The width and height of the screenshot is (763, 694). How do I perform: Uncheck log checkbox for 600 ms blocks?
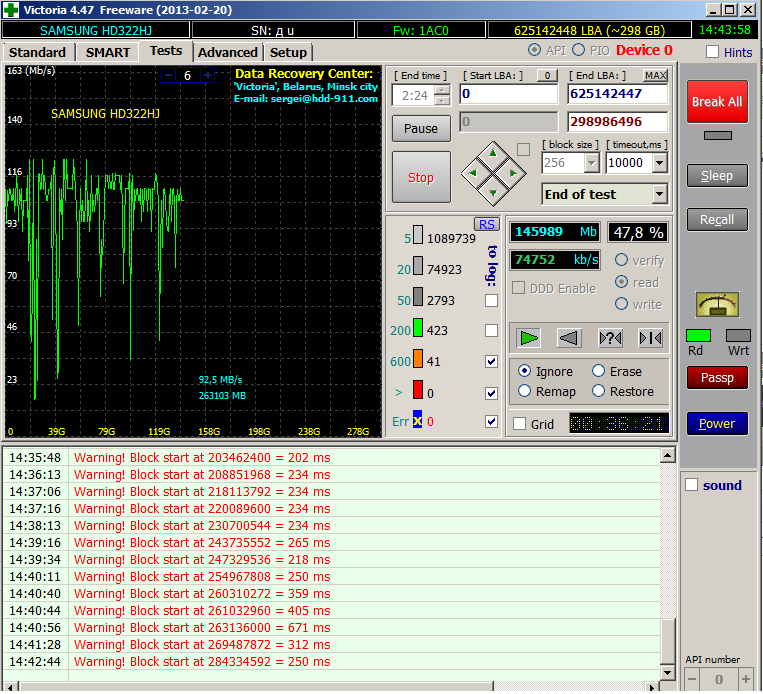pos(491,362)
